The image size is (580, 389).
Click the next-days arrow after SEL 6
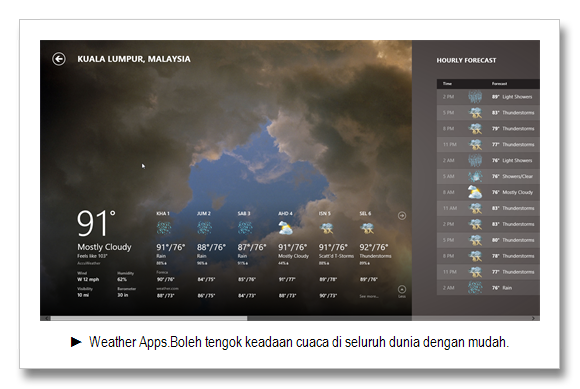[402, 216]
